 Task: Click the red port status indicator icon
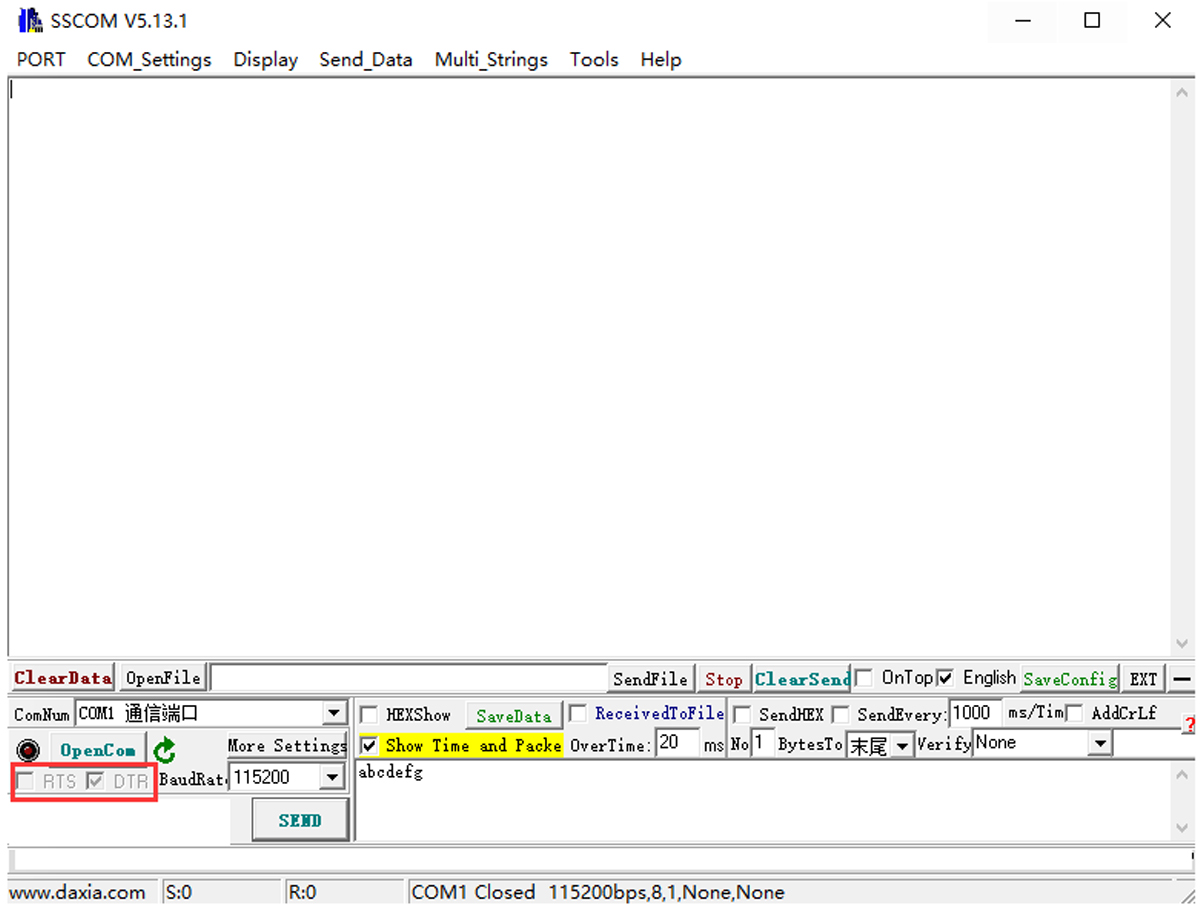pos(28,750)
